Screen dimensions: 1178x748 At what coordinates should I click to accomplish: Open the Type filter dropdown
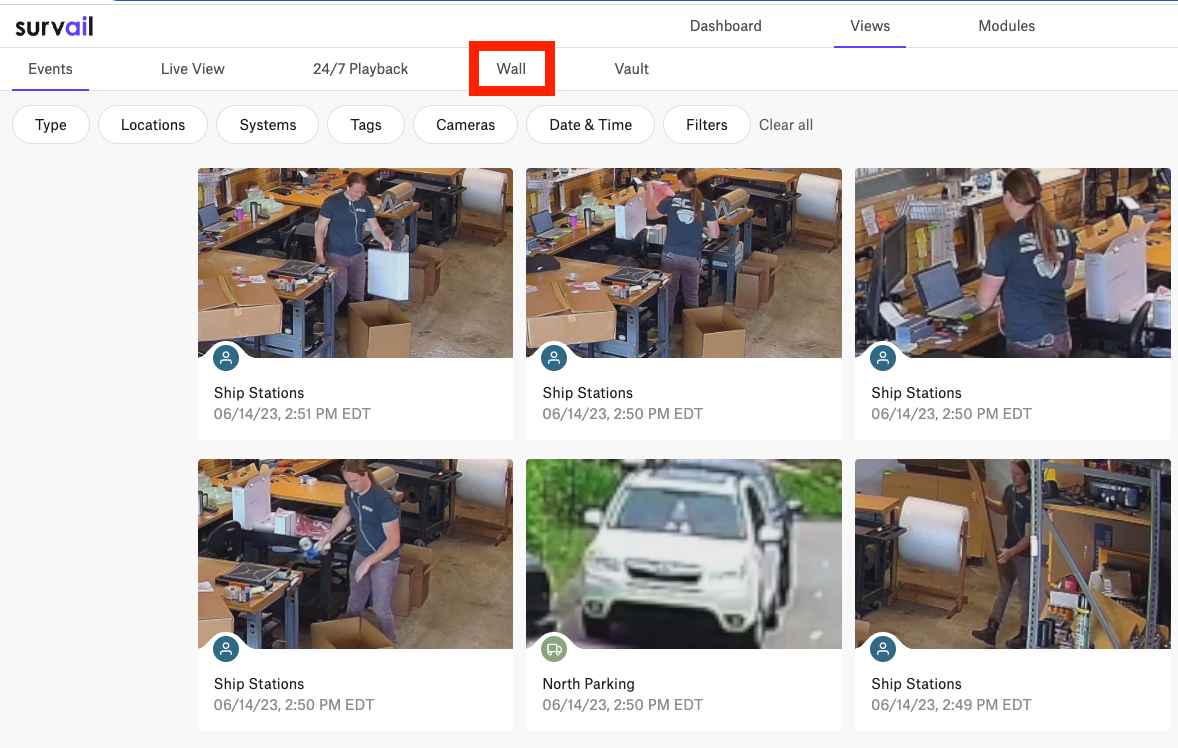tap(50, 125)
